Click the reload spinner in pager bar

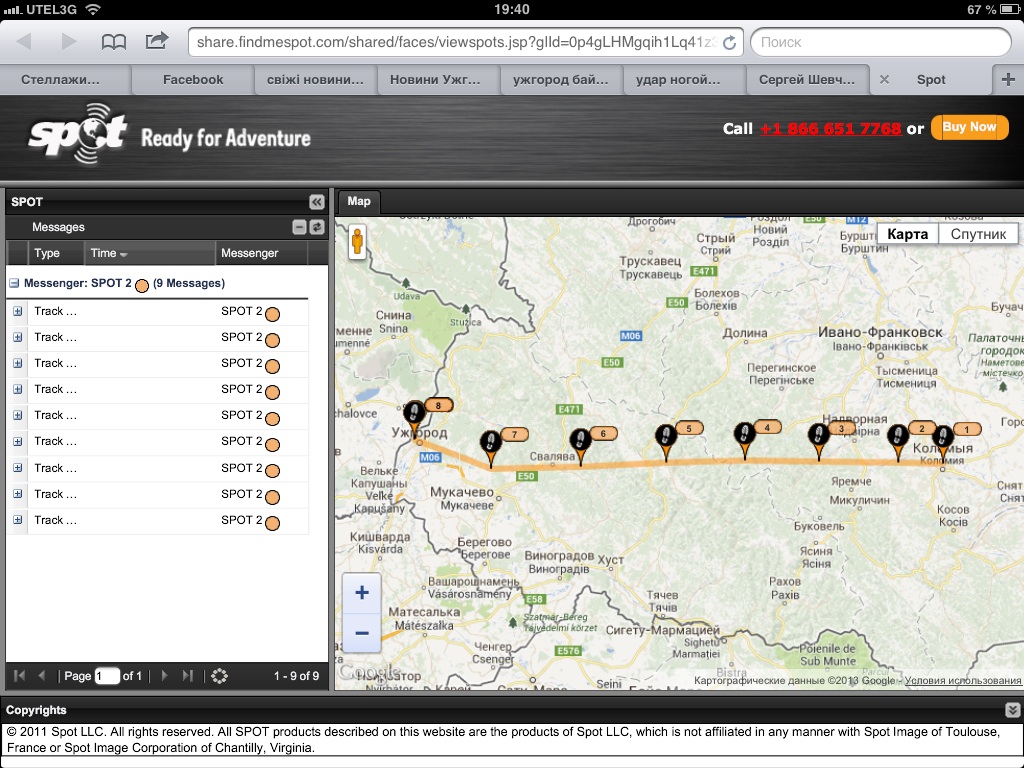click(220, 676)
